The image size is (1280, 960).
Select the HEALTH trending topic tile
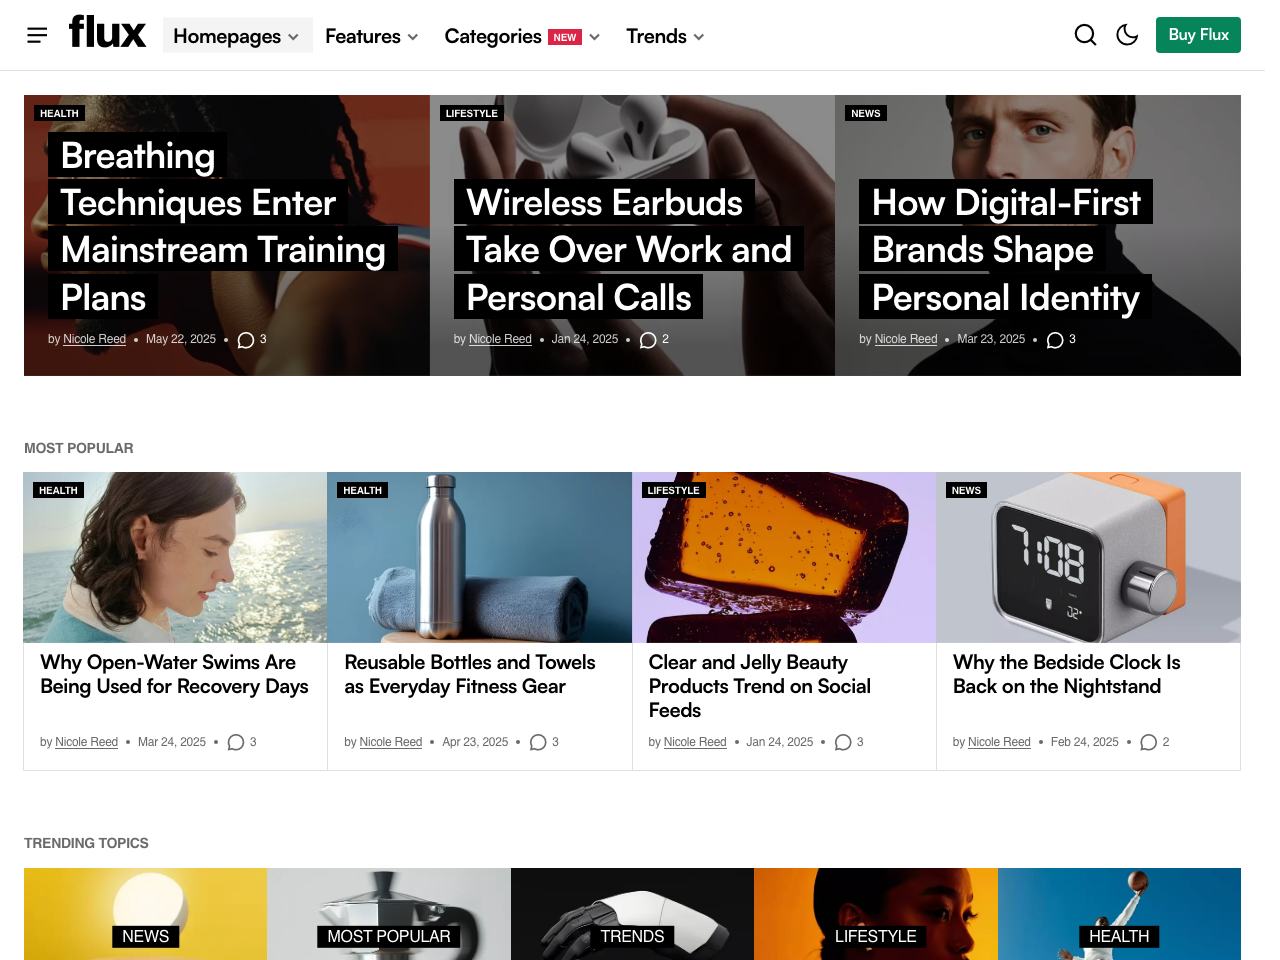point(1119,914)
